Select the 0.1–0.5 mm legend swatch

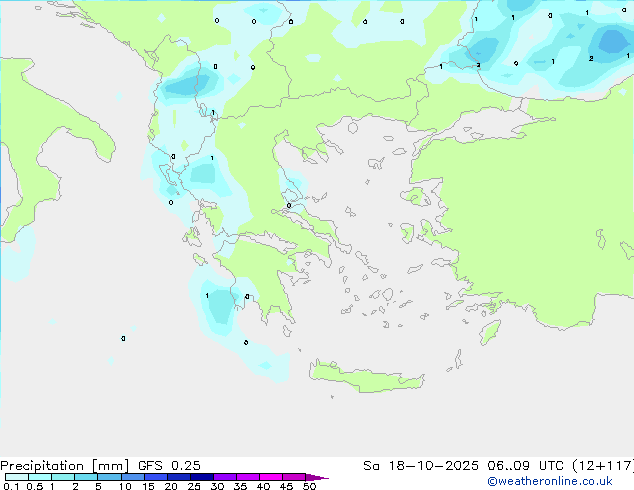(17, 477)
